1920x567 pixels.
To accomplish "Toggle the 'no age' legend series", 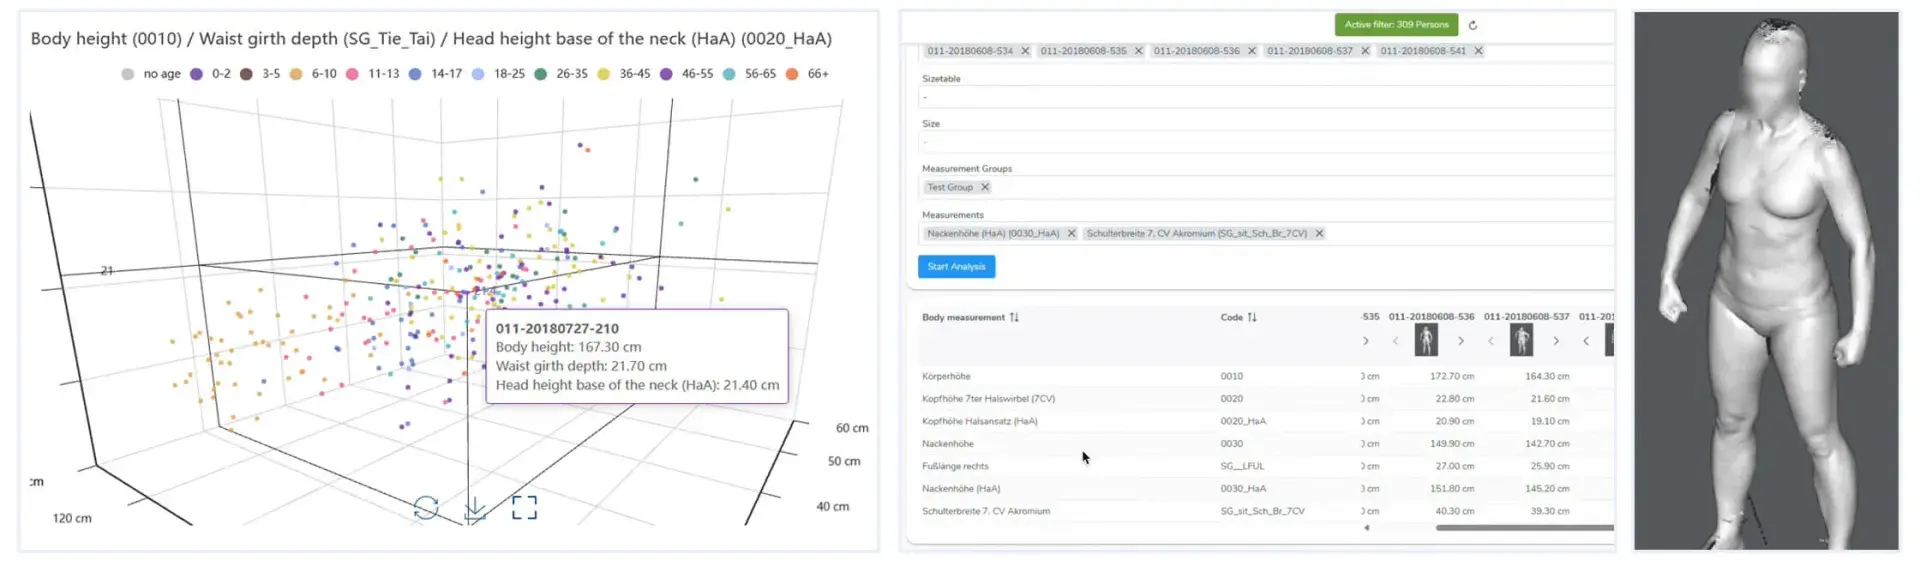I will [x=151, y=74].
